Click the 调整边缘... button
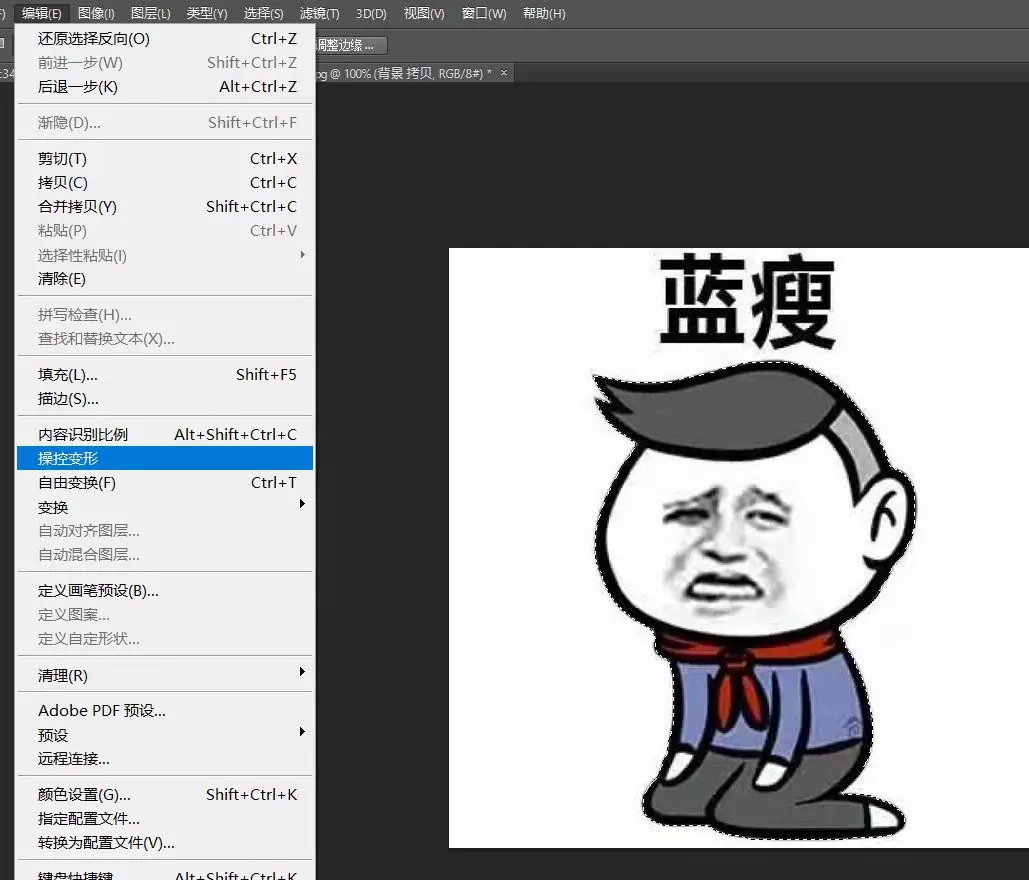The width and height of the screenshot is (1029, 880). [350, 45]
